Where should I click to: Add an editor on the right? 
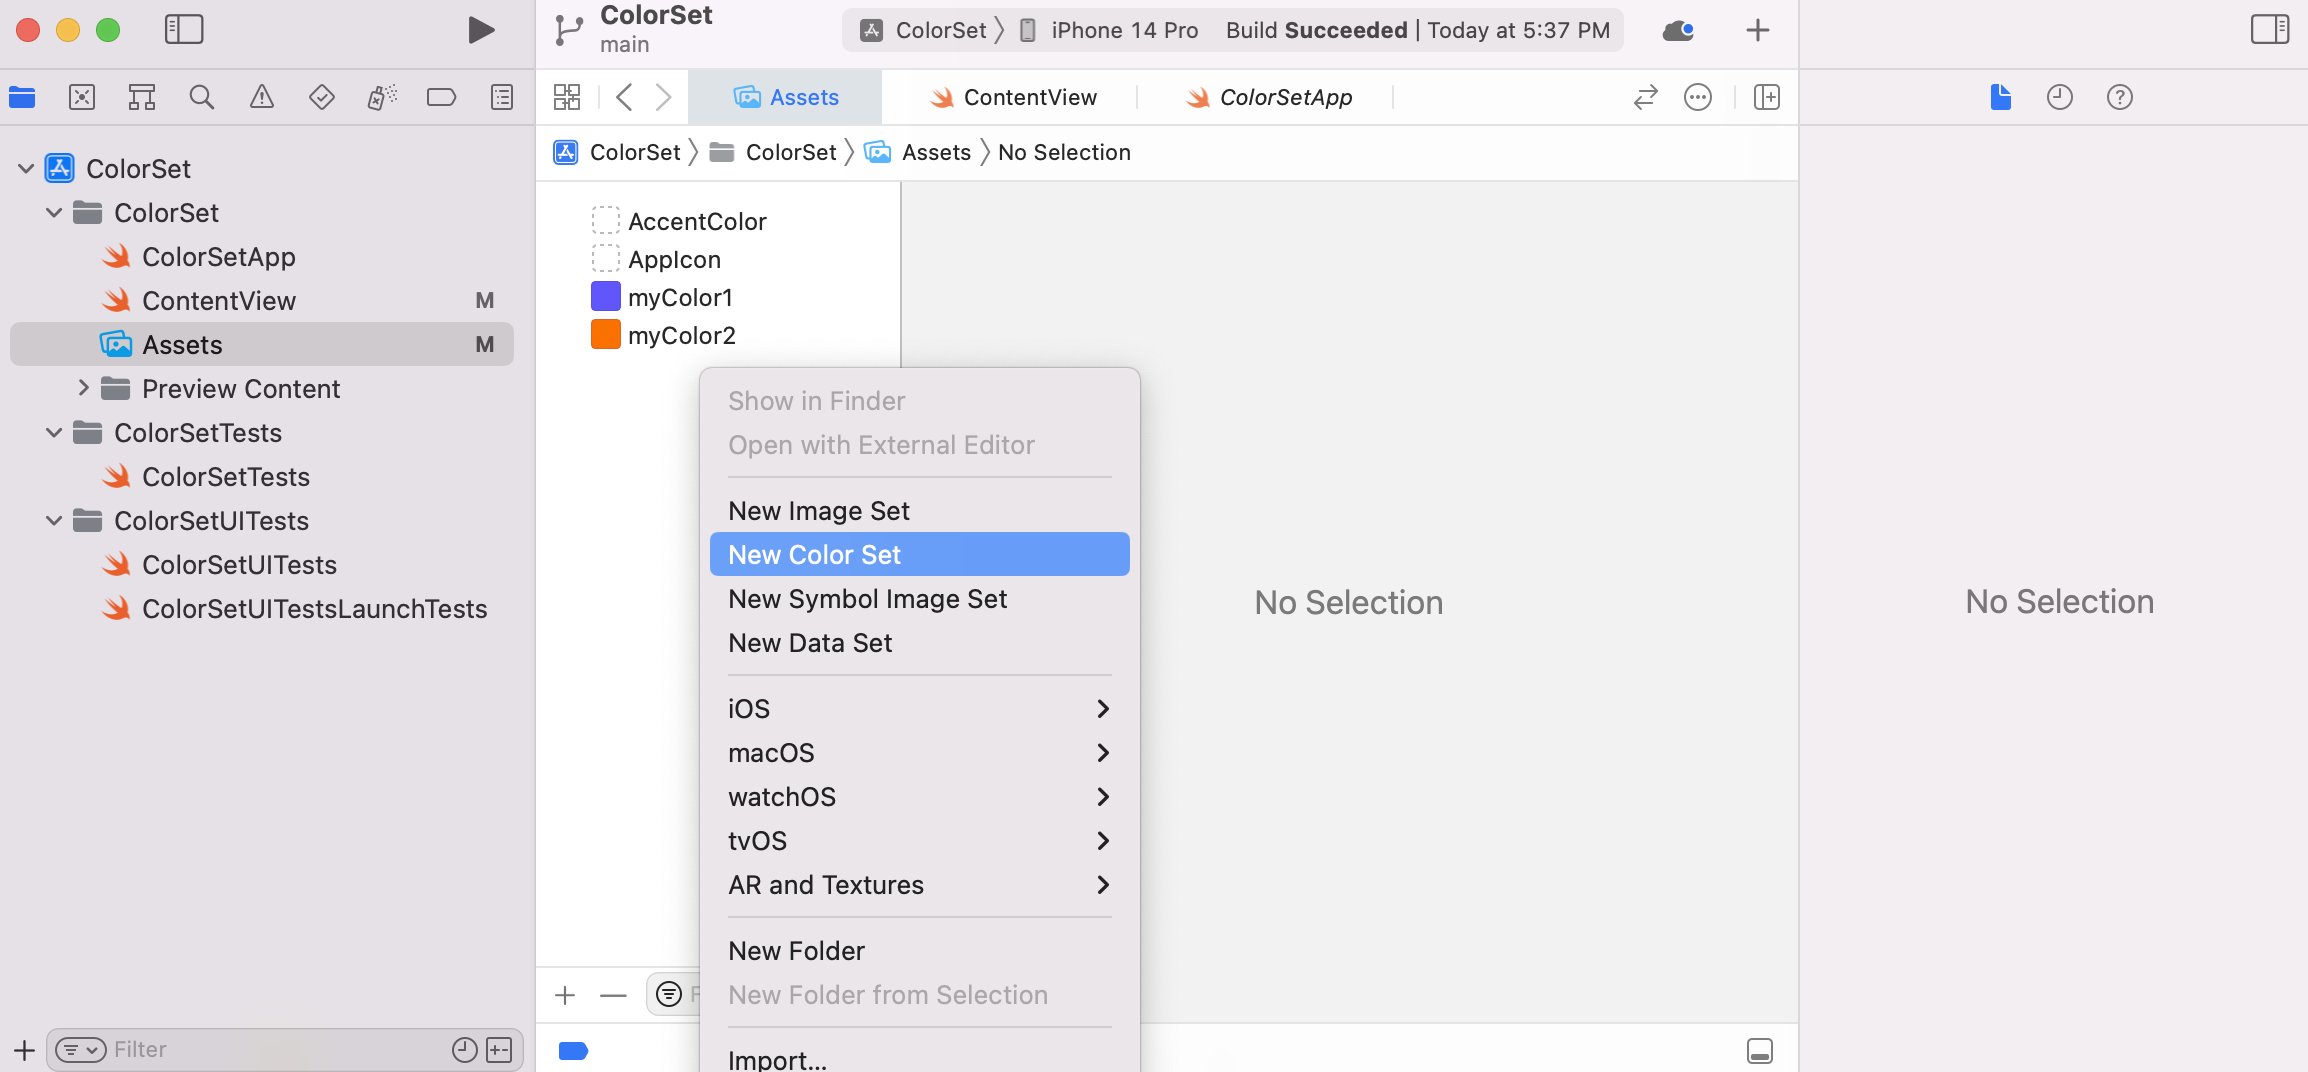click(x=1767, y=97)
